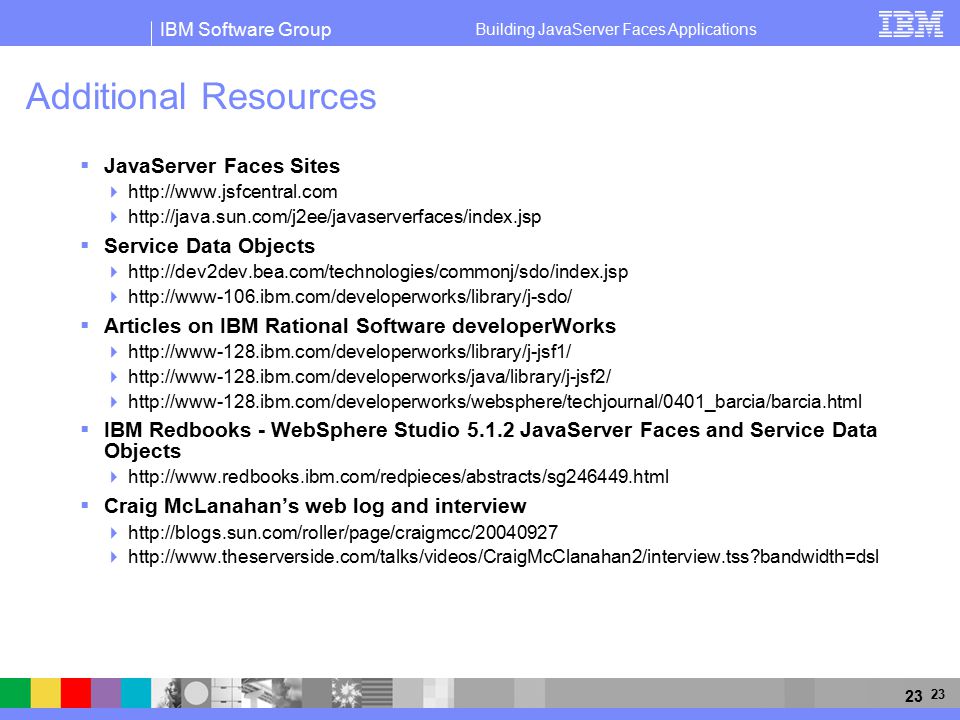Select the 'IBM Redbooks - WebSphere Studio 5.1.2' heading
960x720 pixels.
coord(490,440)
